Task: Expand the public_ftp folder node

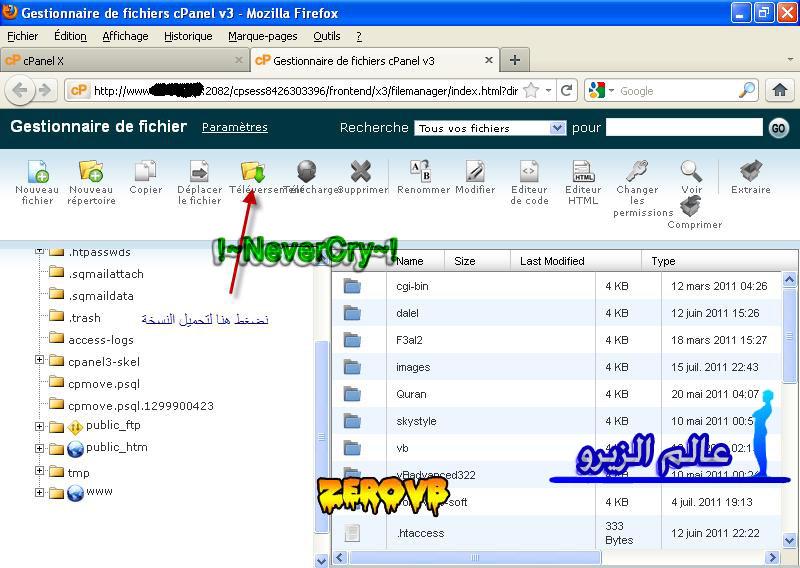Action: pos(39,426)
